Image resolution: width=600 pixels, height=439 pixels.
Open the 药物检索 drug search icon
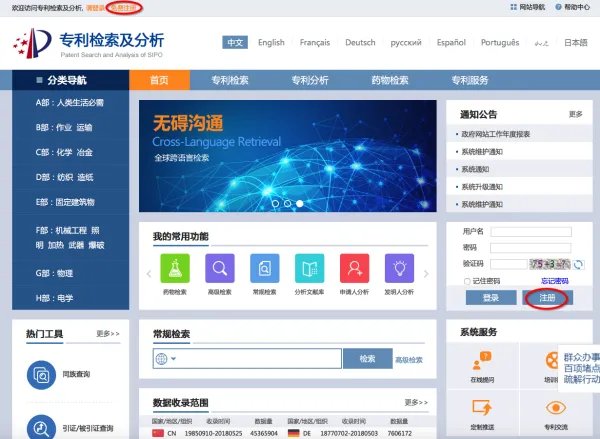point(174,268)
